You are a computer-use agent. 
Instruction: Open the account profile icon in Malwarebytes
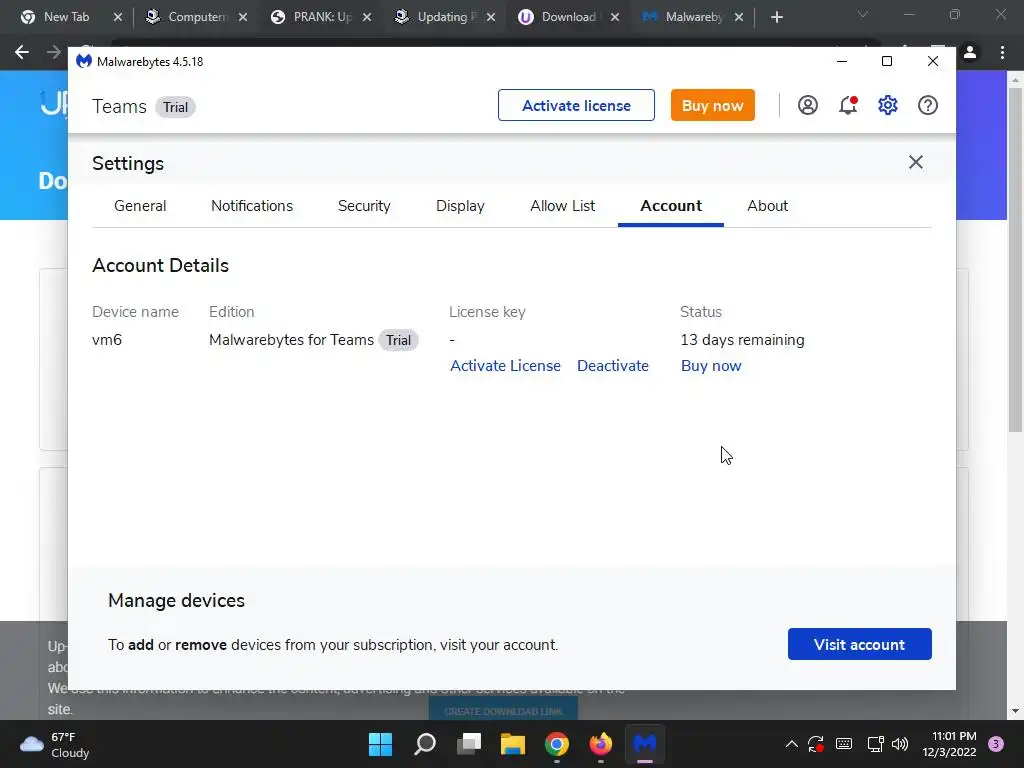tap(808, 105)
